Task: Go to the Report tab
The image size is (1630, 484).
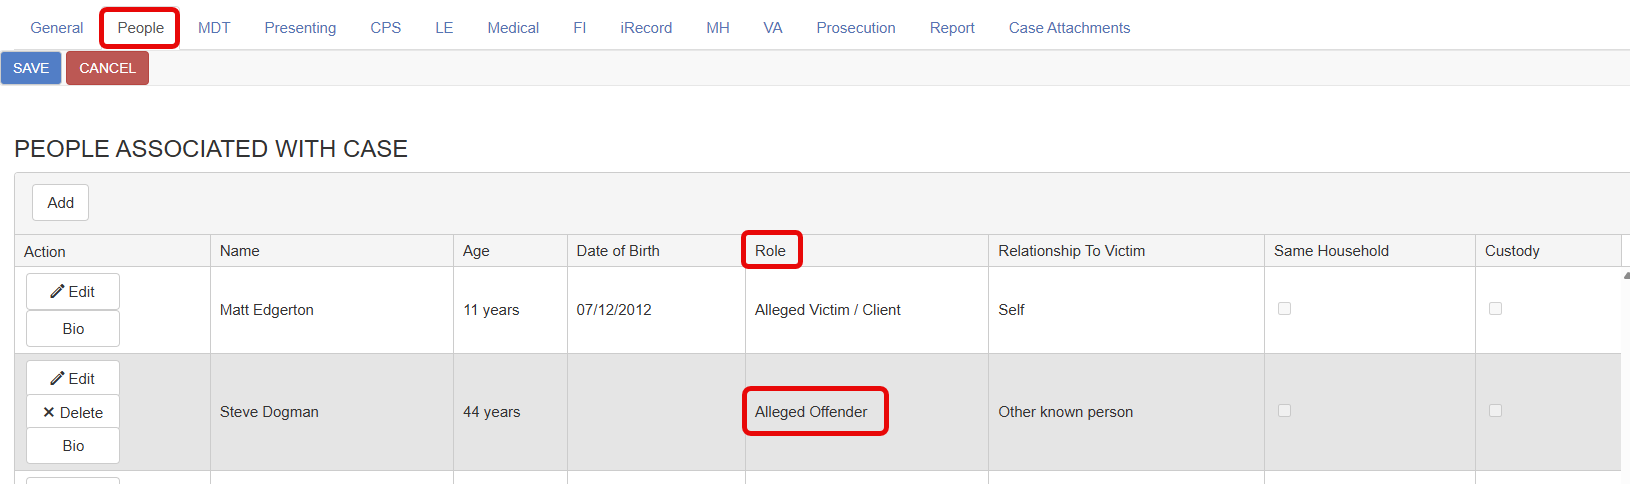Action: (x=952, y=28)
